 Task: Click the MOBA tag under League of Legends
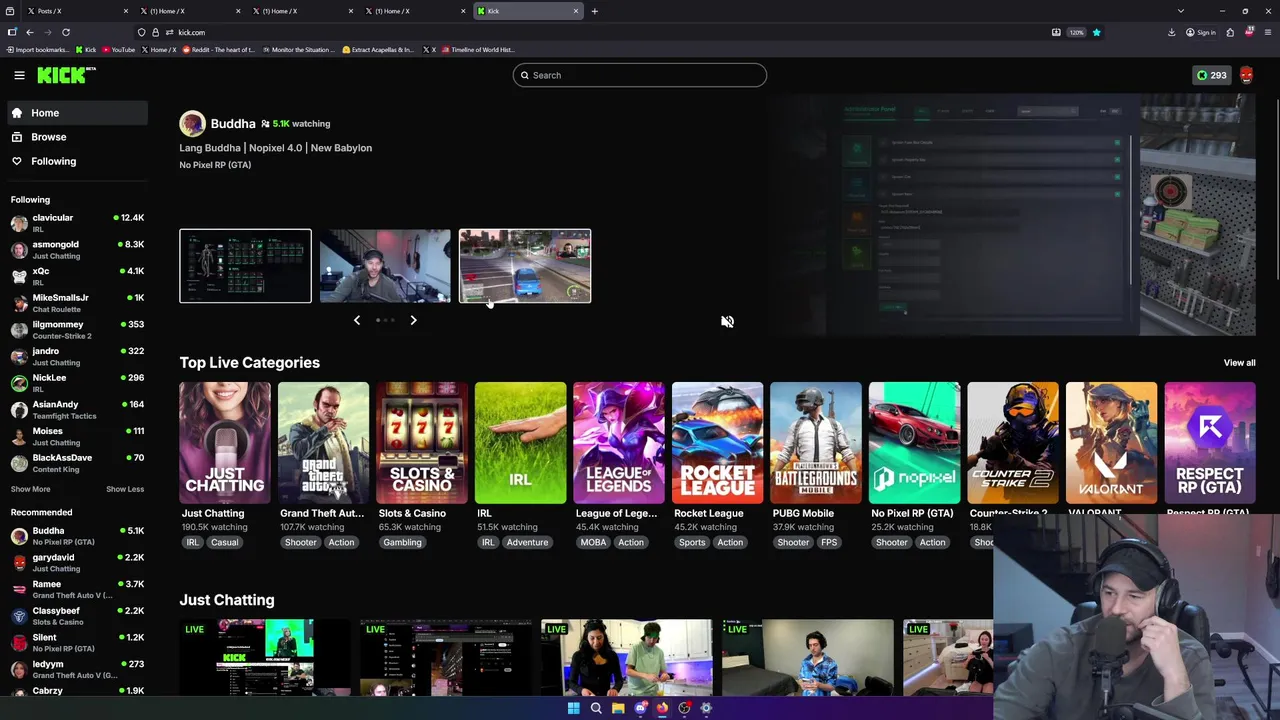[593, 542]
